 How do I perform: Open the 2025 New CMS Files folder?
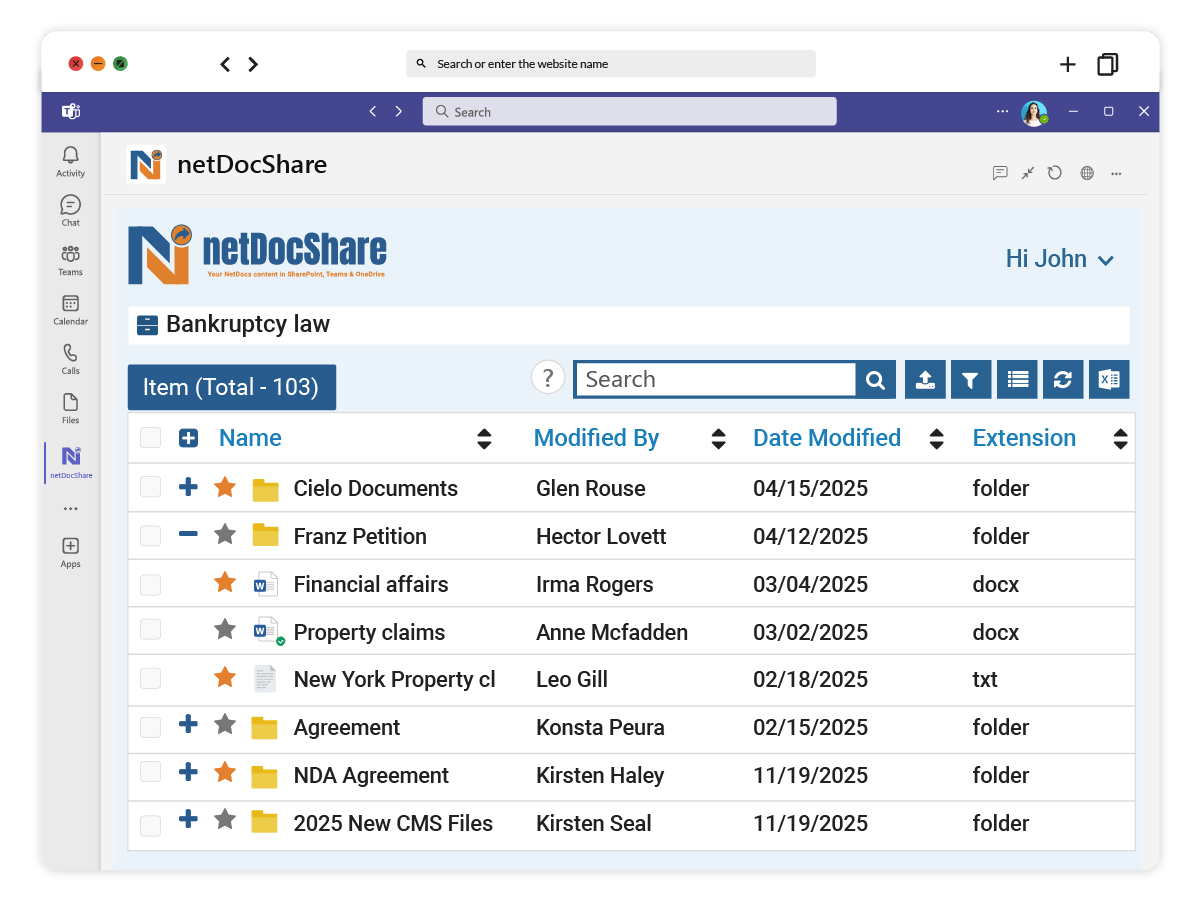click(393, 823)
